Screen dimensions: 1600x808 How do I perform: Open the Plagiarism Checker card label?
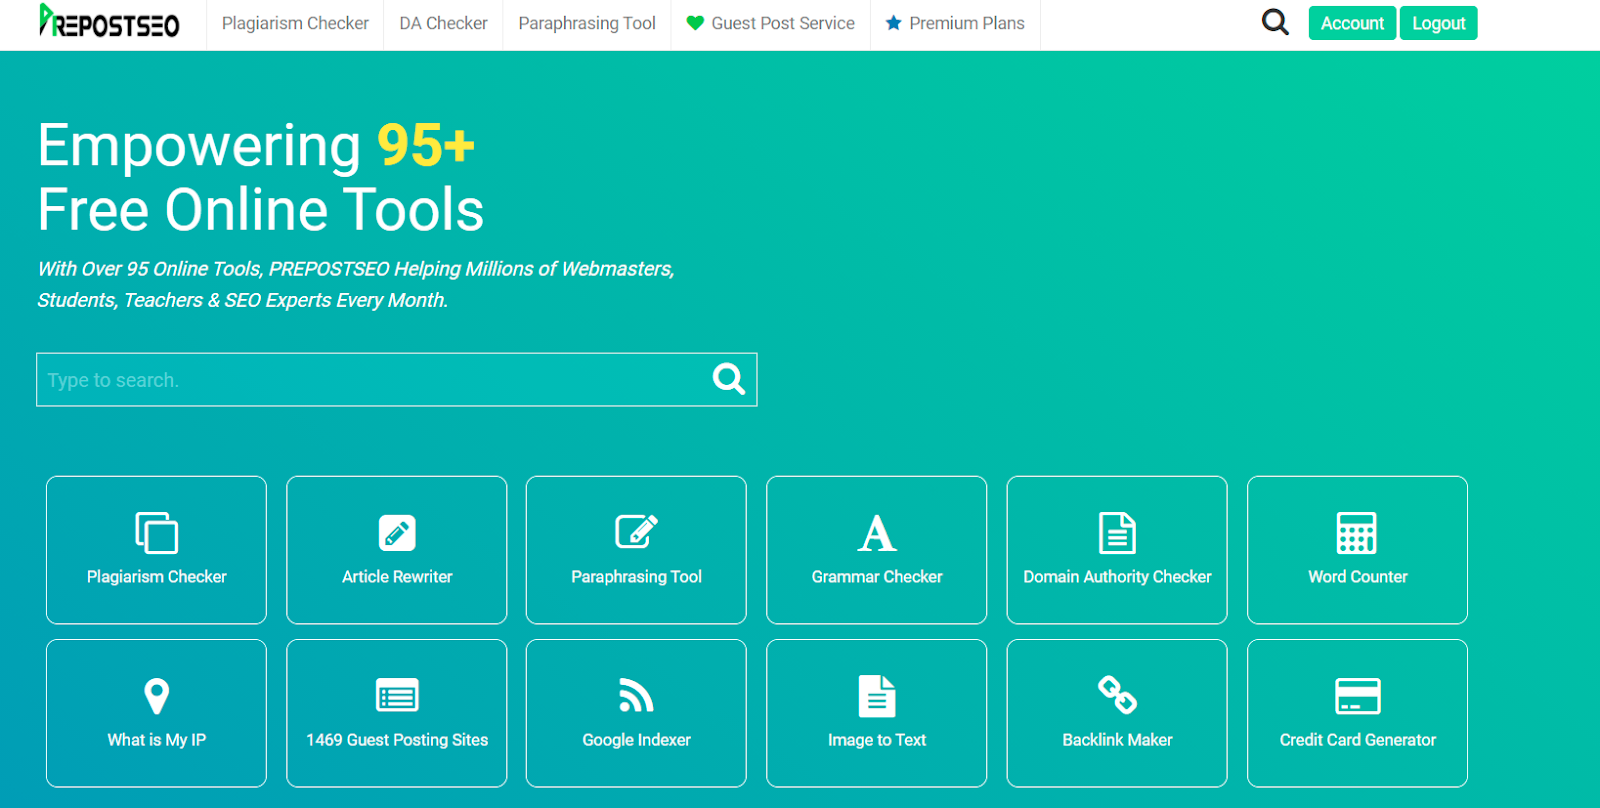[157, 577]
